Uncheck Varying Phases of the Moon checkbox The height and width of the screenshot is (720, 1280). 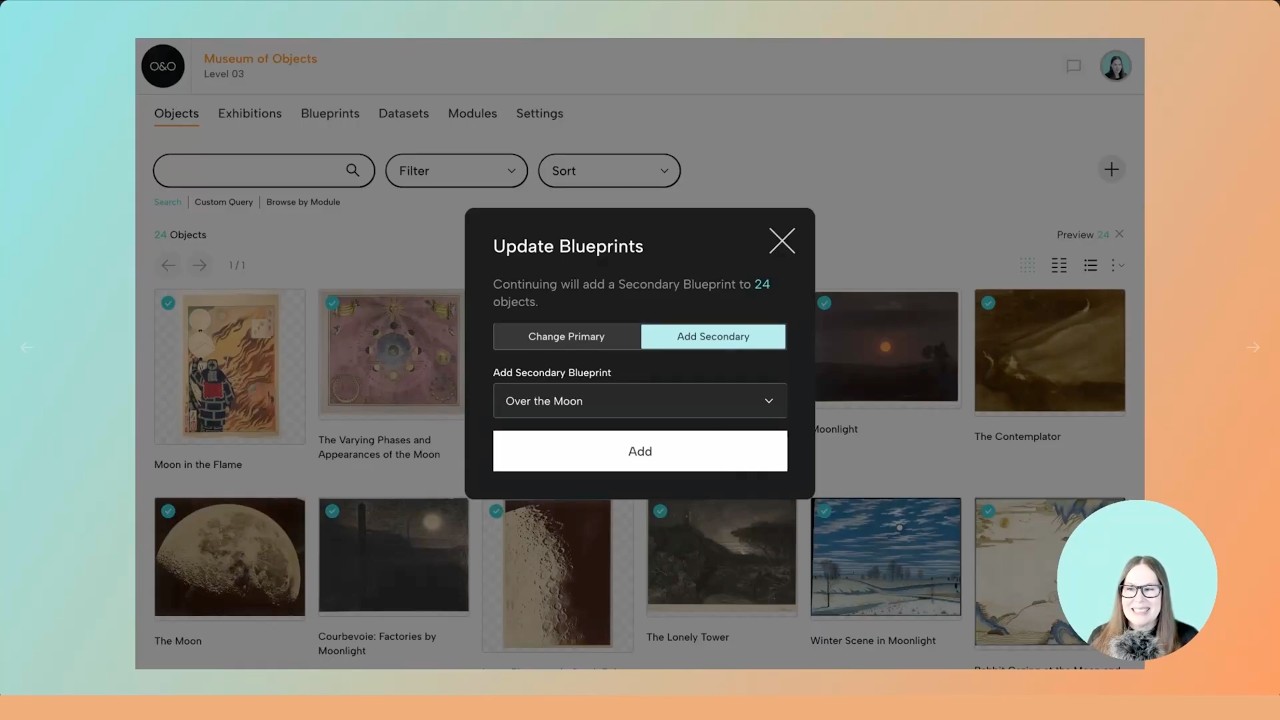[332, 303]
